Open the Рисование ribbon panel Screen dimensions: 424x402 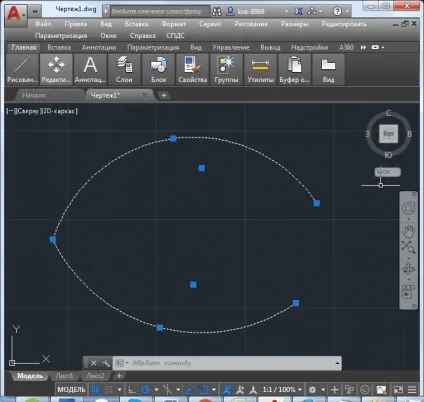pos(22,69)
